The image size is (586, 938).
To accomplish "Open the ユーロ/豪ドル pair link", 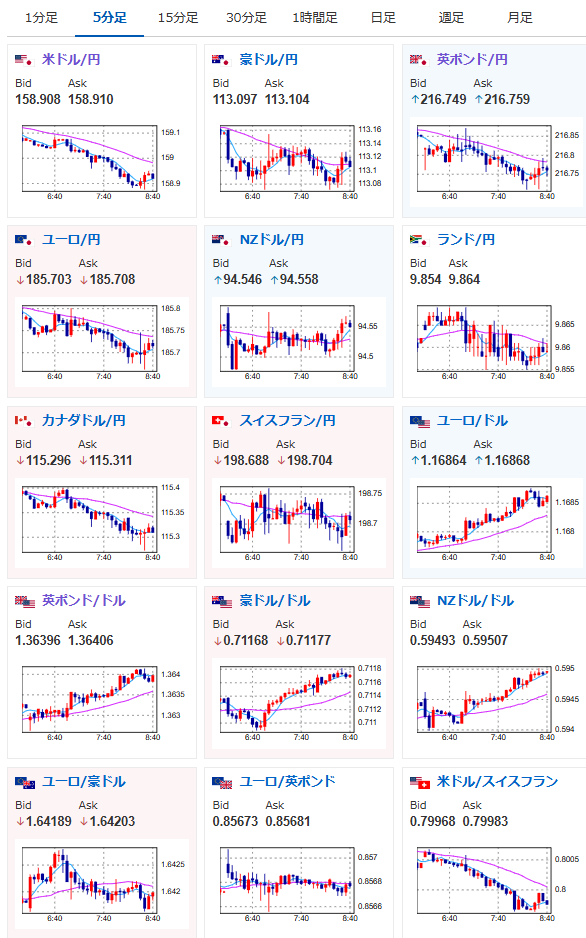I will pyautogui.click(x=84, y=781).
